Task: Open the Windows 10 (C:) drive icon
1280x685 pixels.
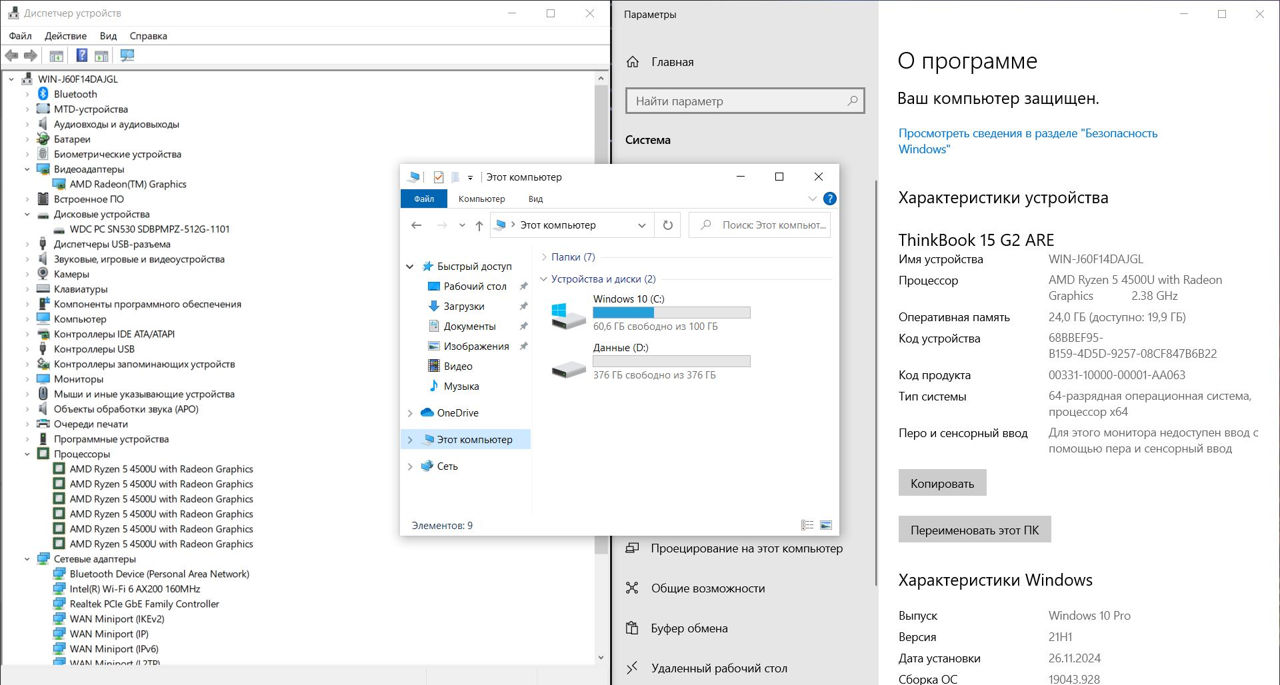Action: [x=569, y=315]
